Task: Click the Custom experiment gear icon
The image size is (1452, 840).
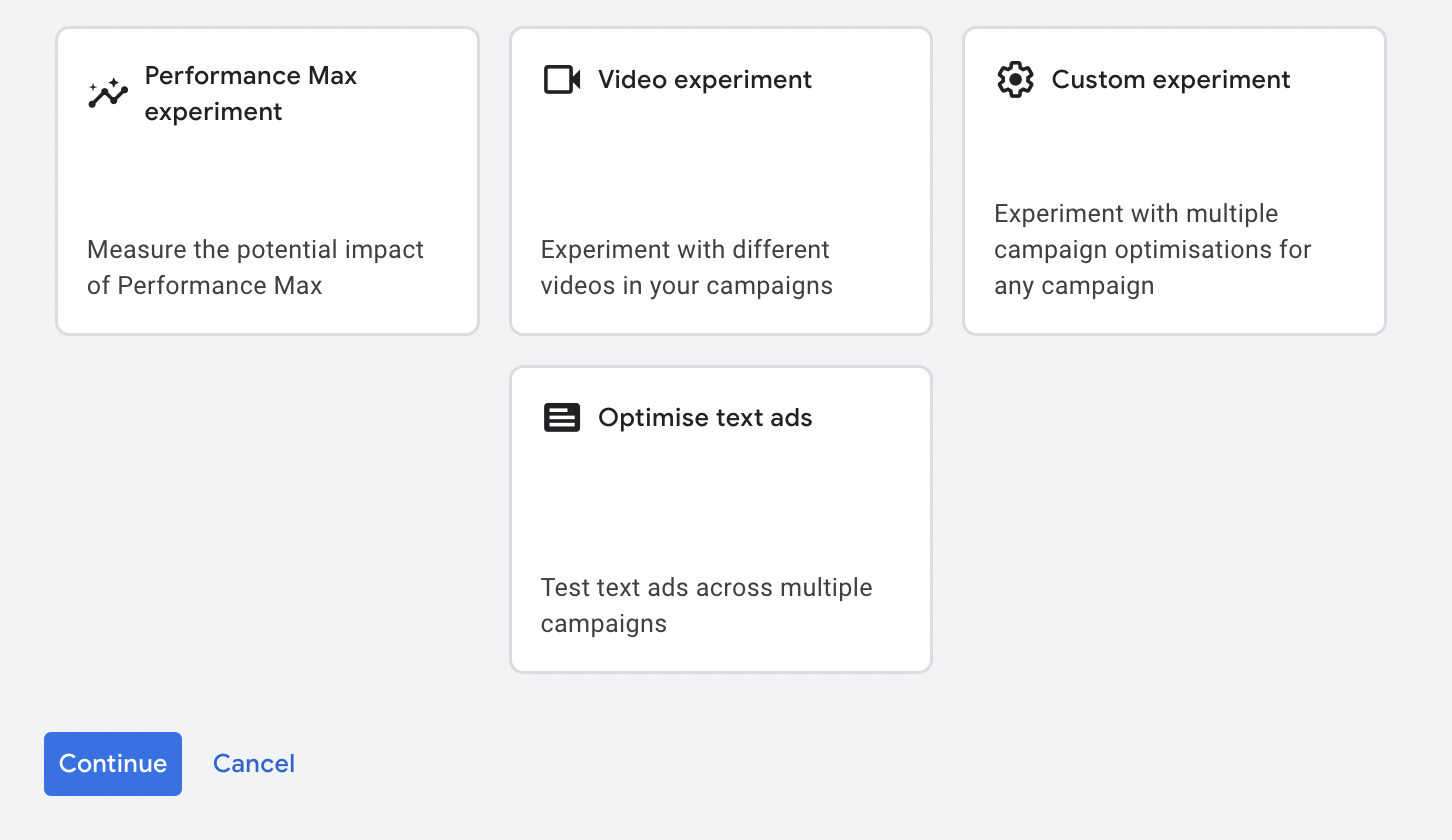Action: 1015,80
